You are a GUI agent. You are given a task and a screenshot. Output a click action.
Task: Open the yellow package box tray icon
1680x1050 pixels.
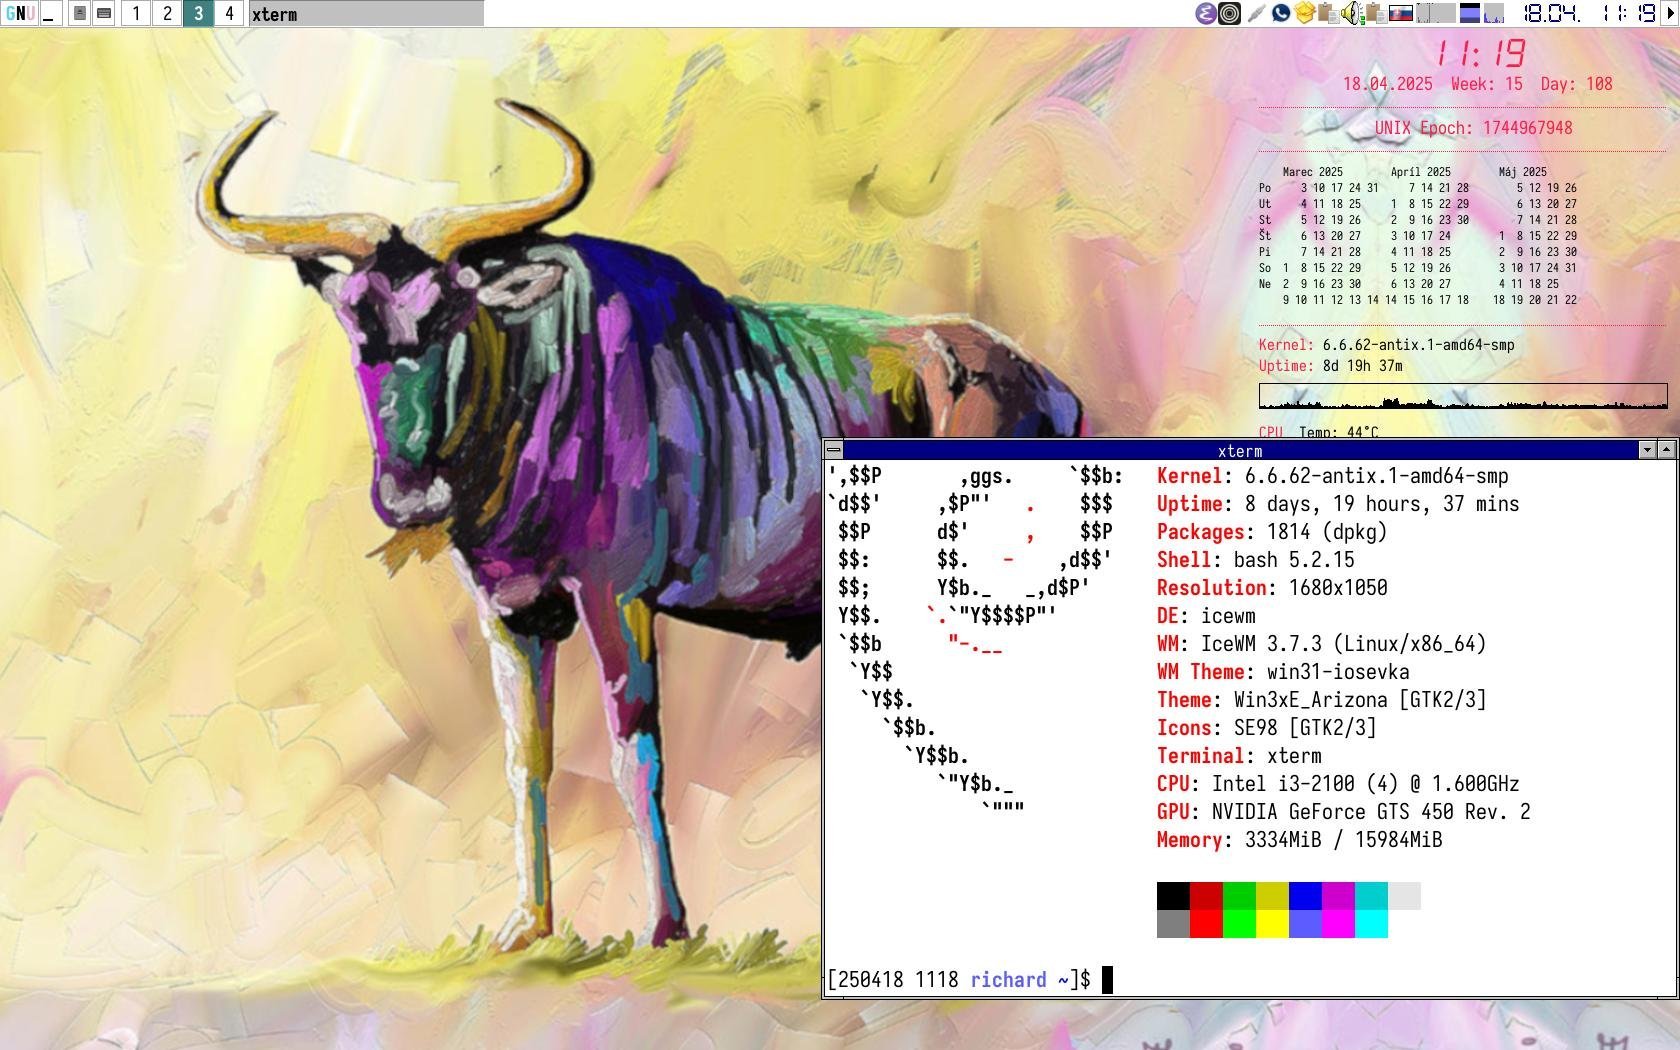coord(1305,13)
